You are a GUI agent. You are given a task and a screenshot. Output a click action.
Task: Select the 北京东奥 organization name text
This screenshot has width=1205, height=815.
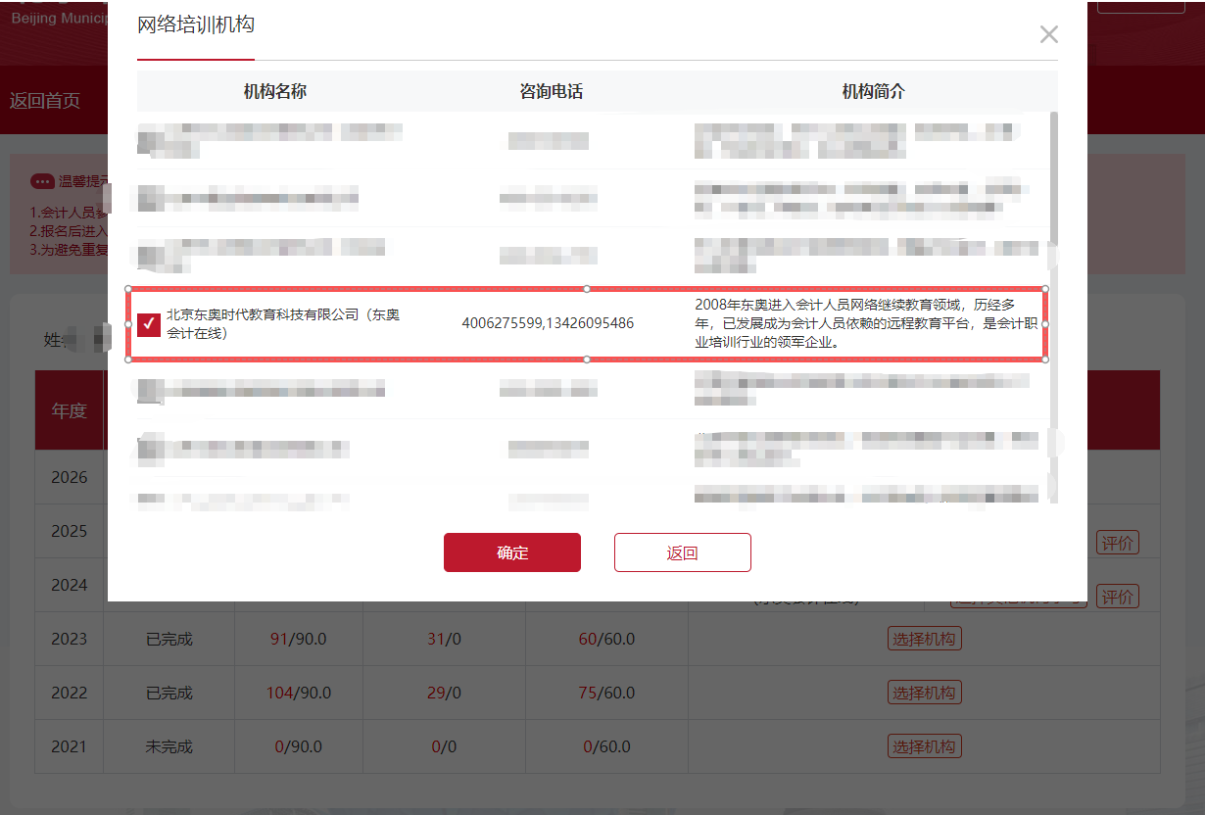282,323
